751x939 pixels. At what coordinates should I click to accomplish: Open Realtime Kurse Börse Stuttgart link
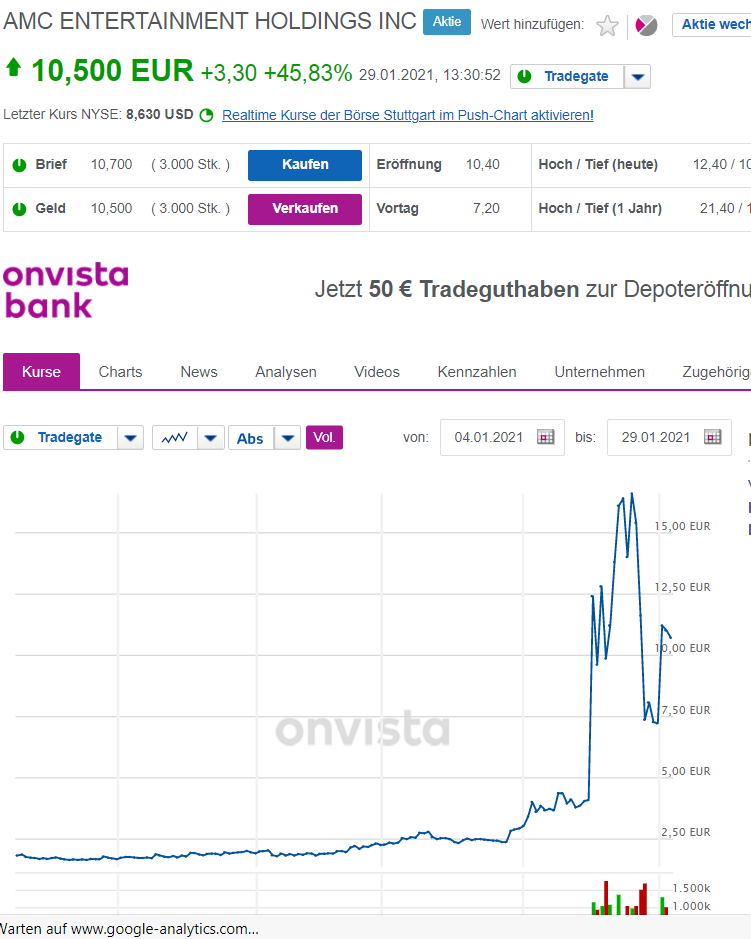point(408,115)
